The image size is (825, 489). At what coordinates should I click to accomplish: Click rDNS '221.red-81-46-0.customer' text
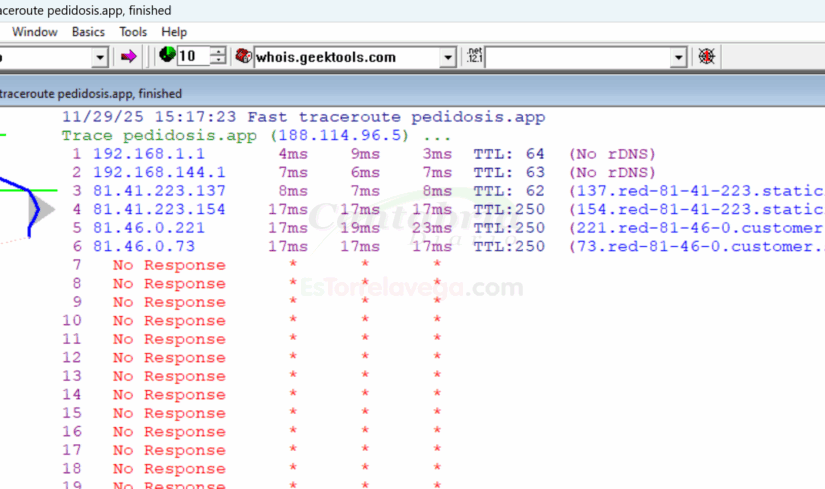pos(699,227)
